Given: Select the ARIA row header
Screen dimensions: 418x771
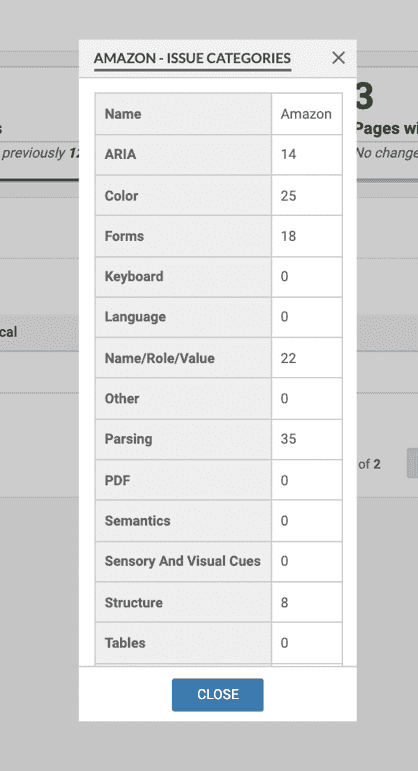Looking at the screenshot, I should coord(183,154).
